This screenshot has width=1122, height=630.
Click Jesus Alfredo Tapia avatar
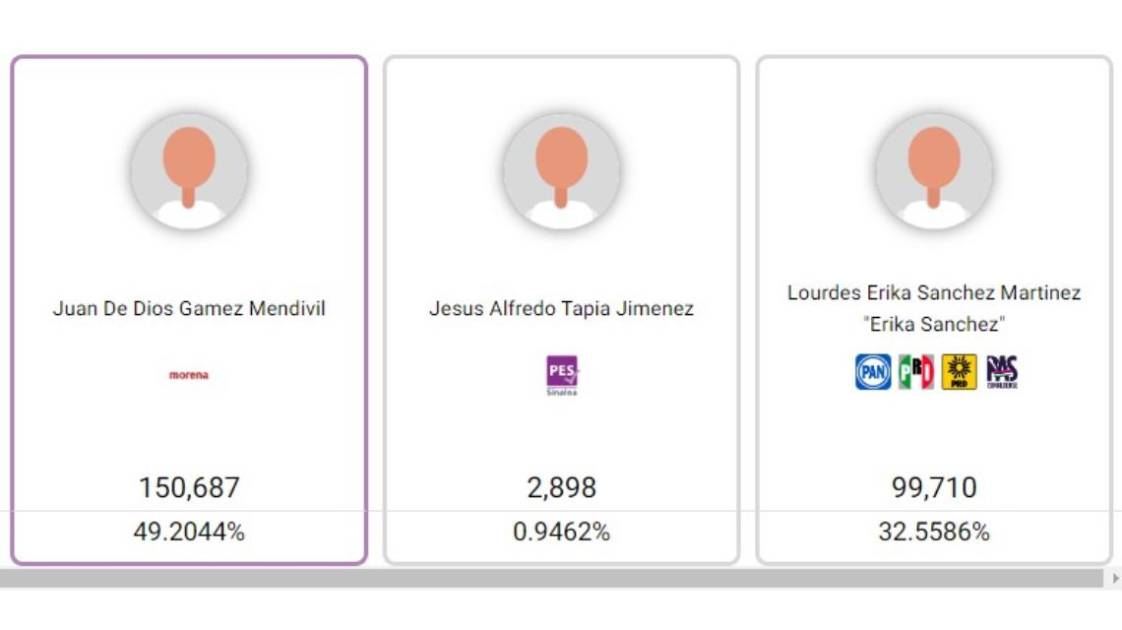(561, 171)
